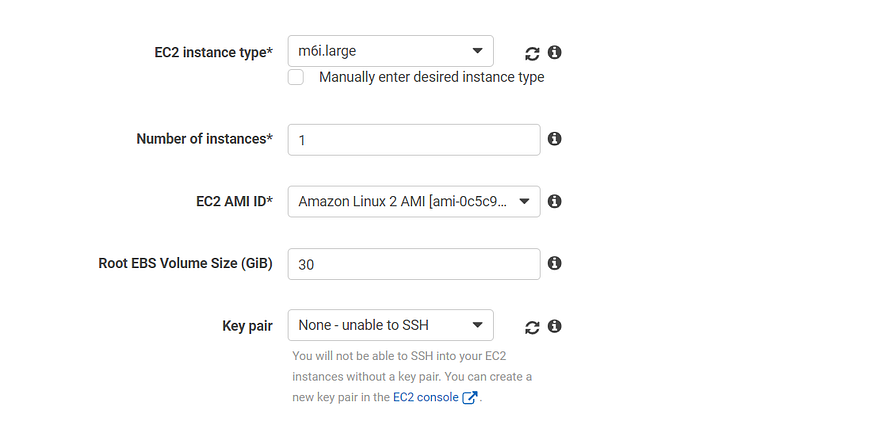Viewport: 875px width, 430px height.
Task: View info about EC2 AMI ID
Action: point(555,201)
